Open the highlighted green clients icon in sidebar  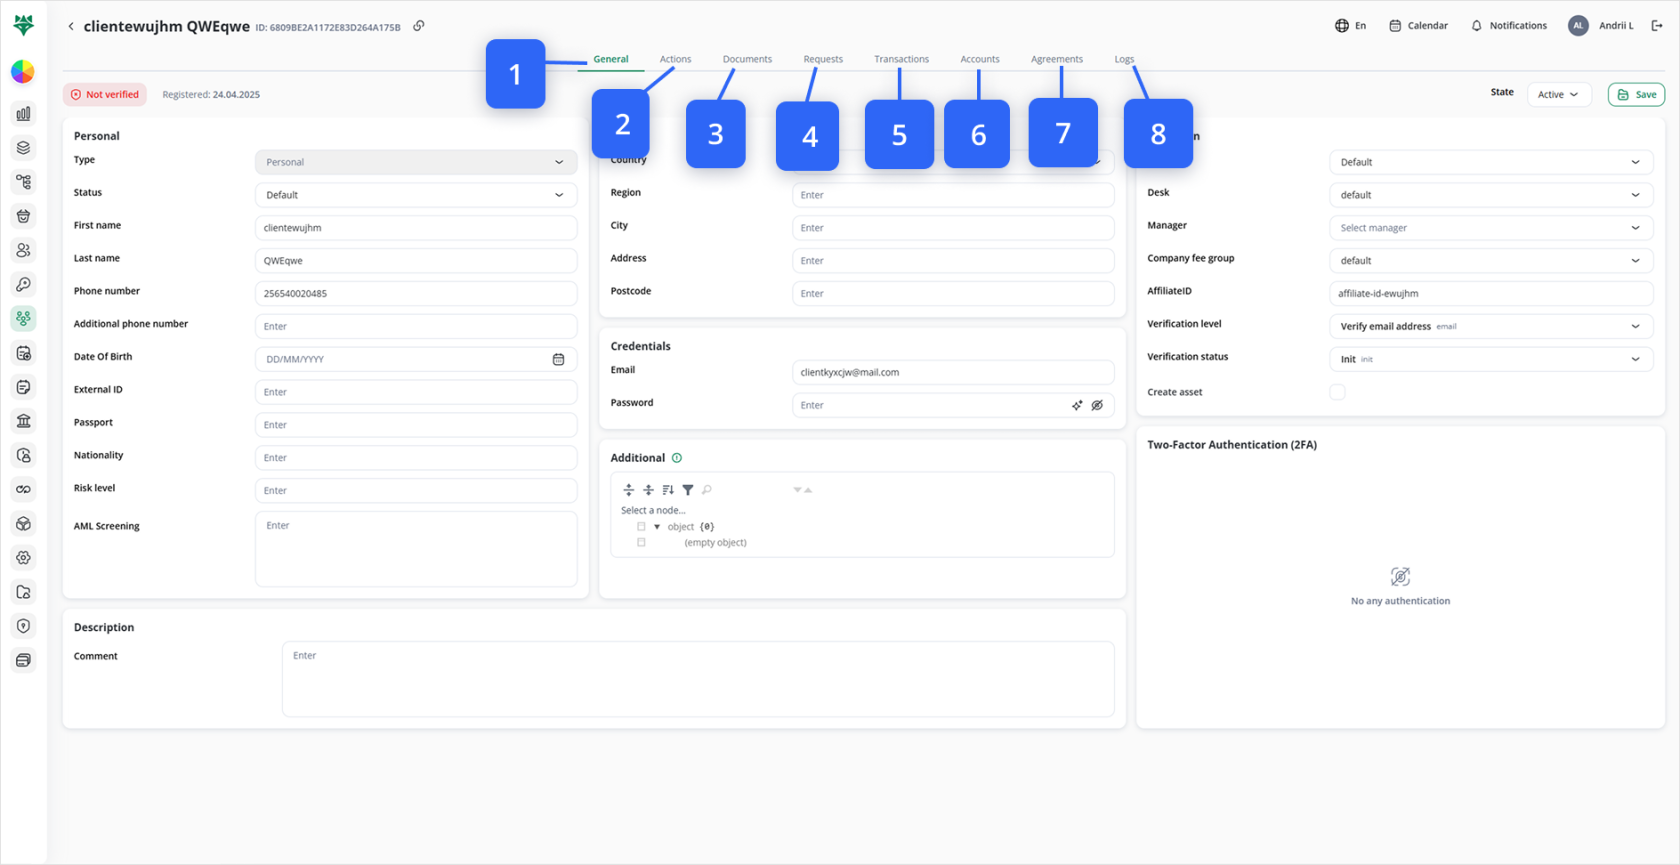23,318
